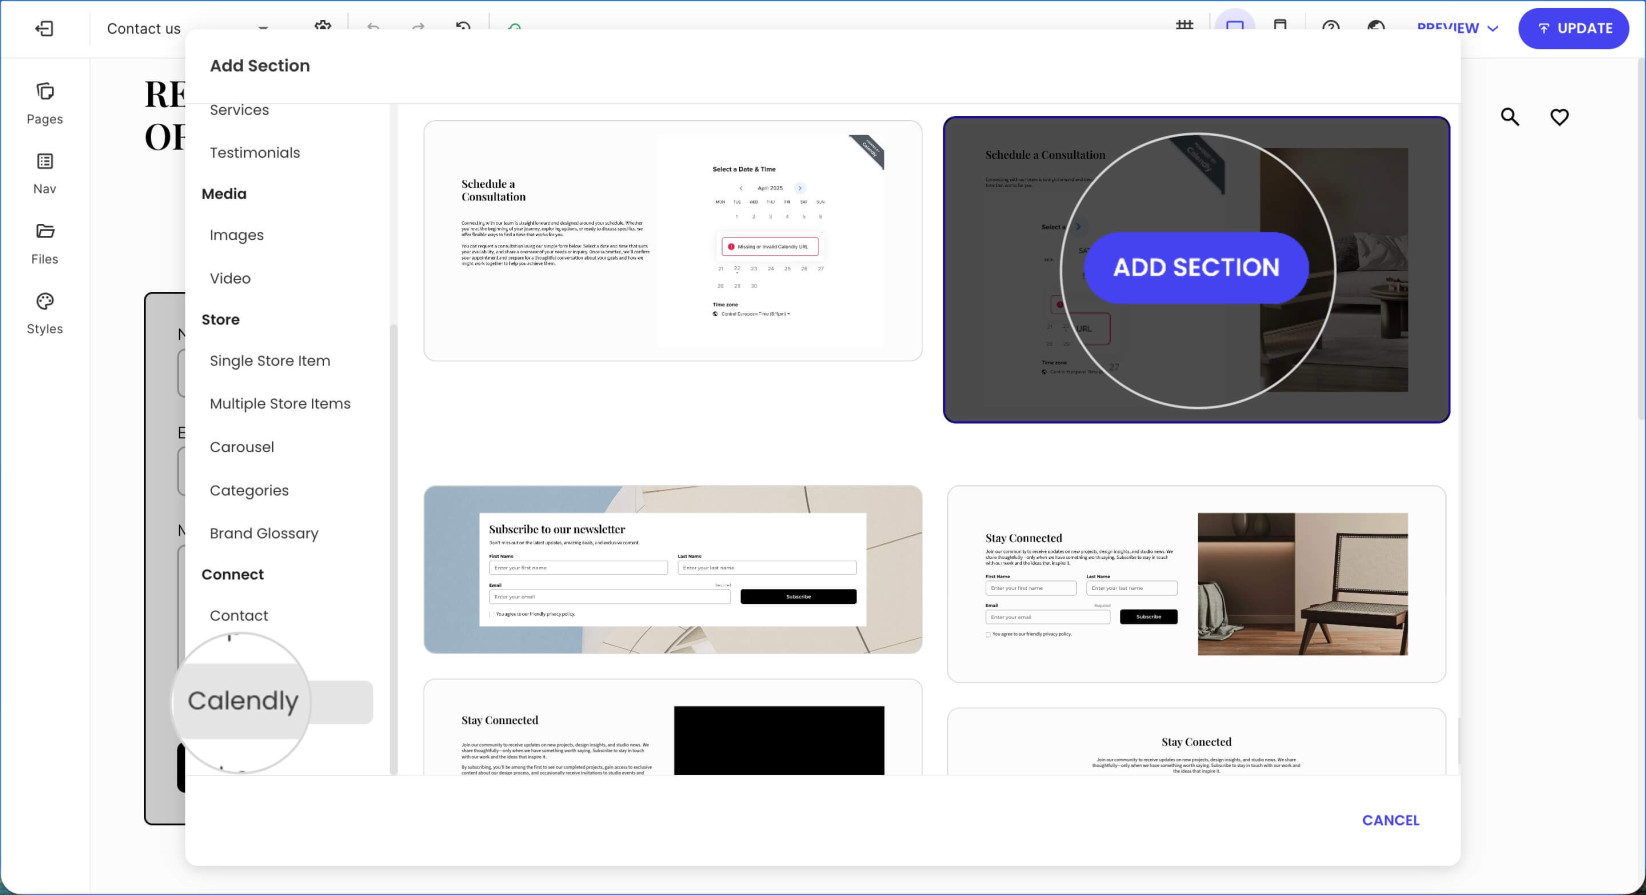1646x895 pixels.
Task: Click CANCEL in the dialog
Action: (x=1390, y=820)
